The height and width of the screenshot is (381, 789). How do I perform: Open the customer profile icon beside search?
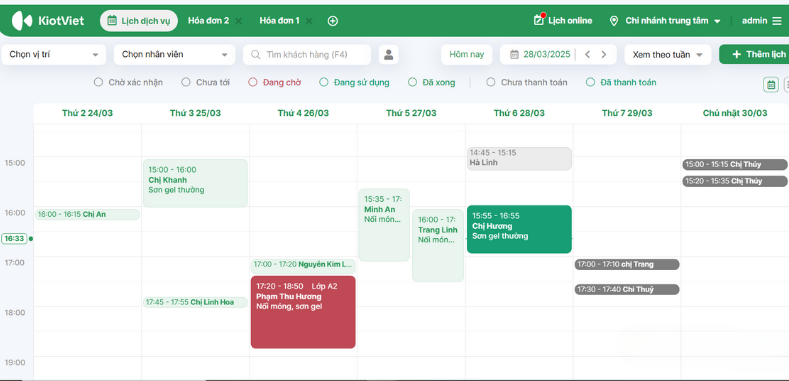pos(388,55)
